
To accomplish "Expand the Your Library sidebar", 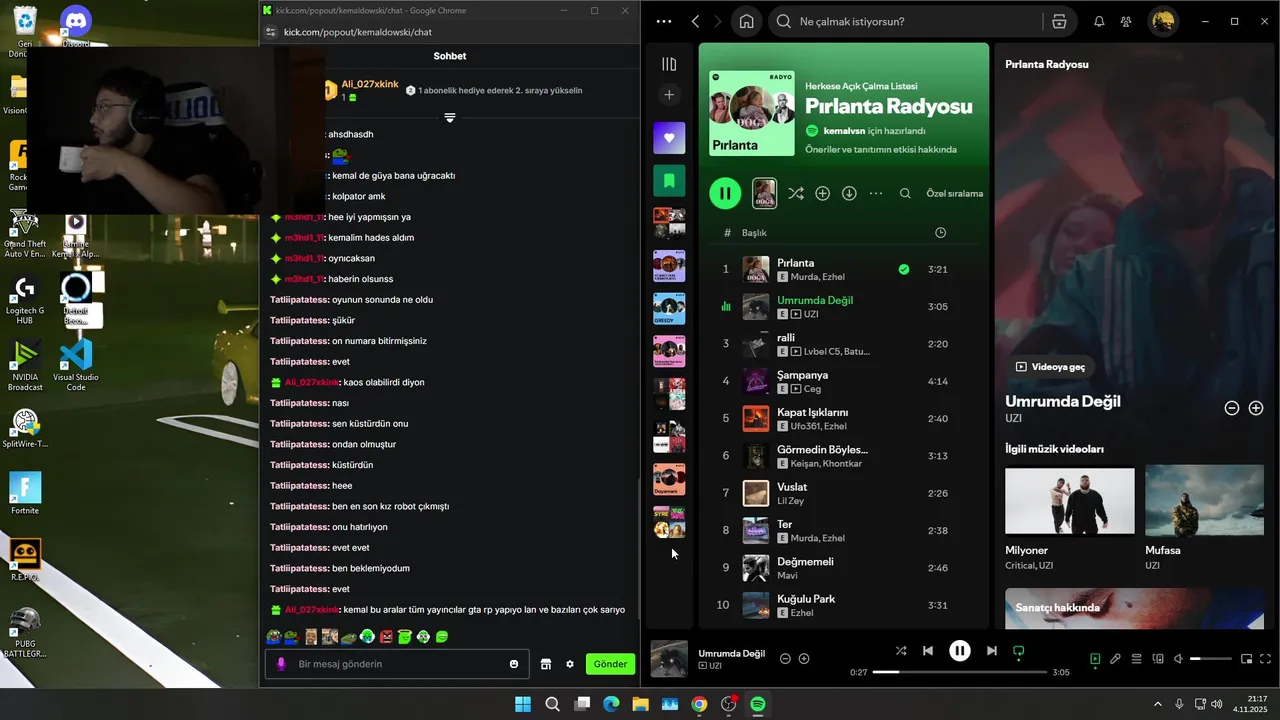I will [x=669, y=64].
